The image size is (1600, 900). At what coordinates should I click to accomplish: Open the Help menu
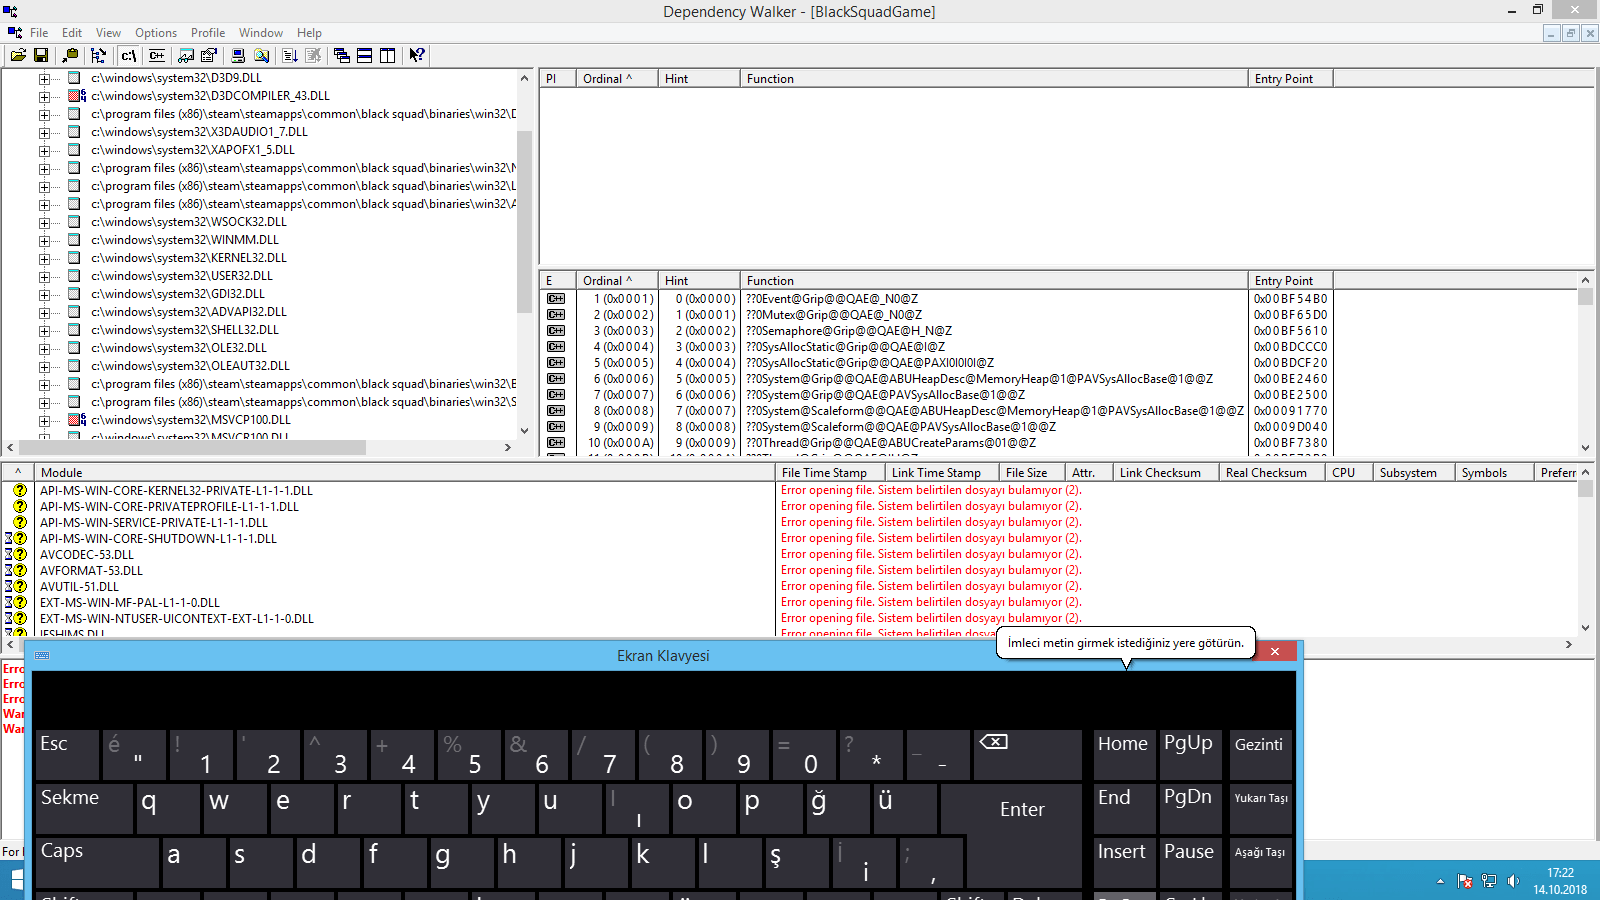click(310, 33)
